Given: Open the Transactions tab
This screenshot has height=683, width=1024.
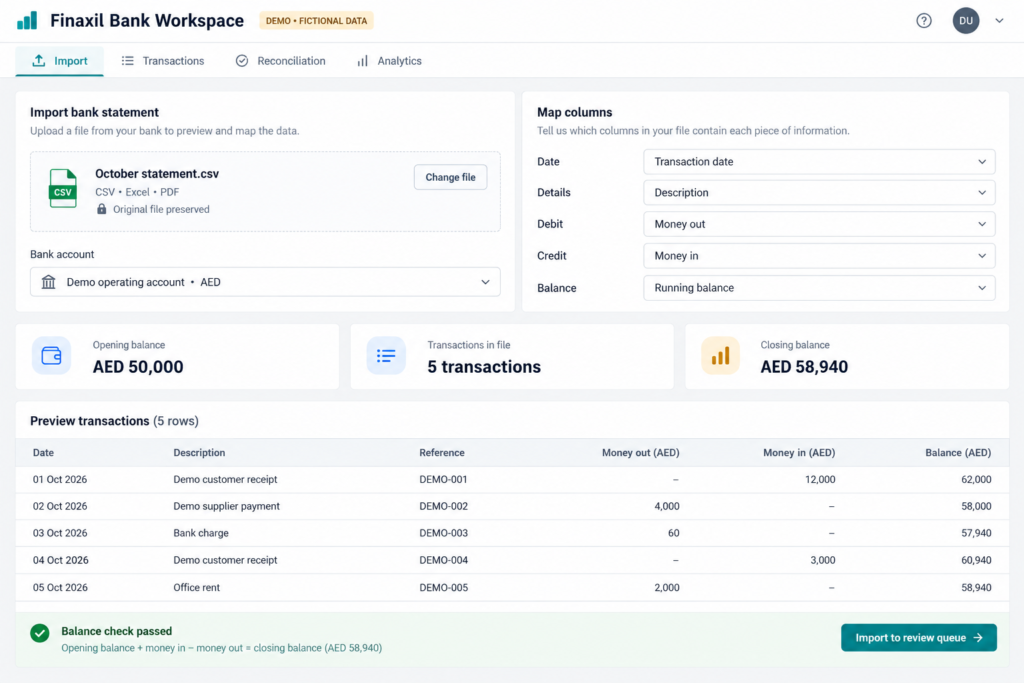Looking at the screenshot, I should [163, 61].
